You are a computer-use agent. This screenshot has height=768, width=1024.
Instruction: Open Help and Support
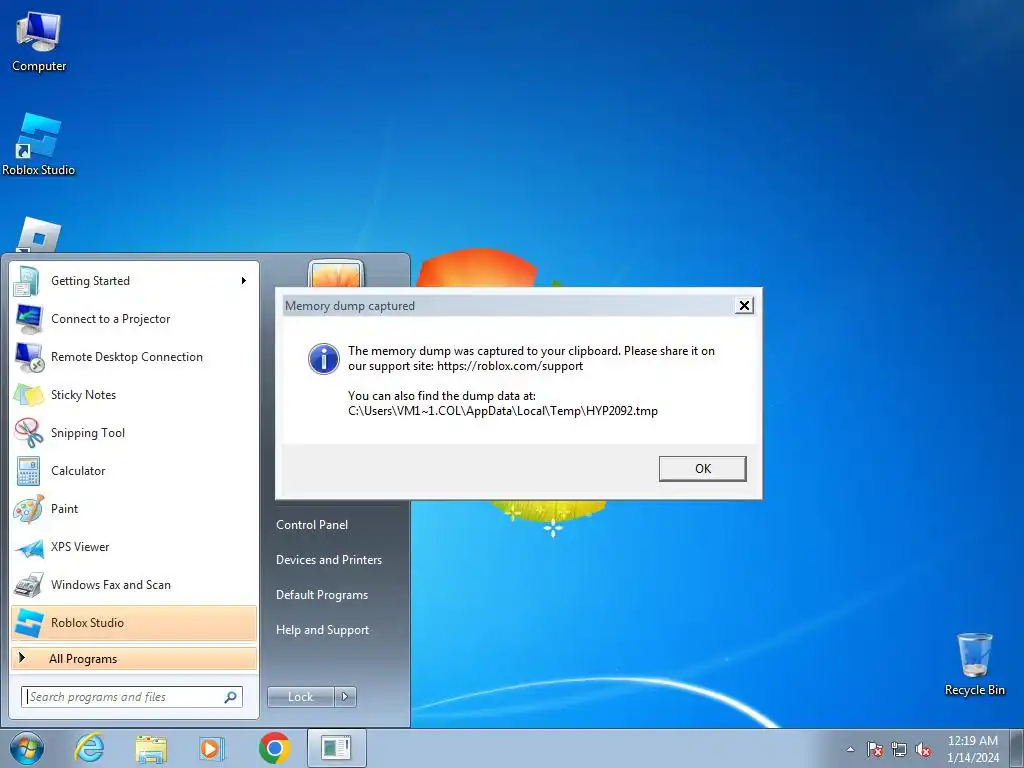[322, 630]
